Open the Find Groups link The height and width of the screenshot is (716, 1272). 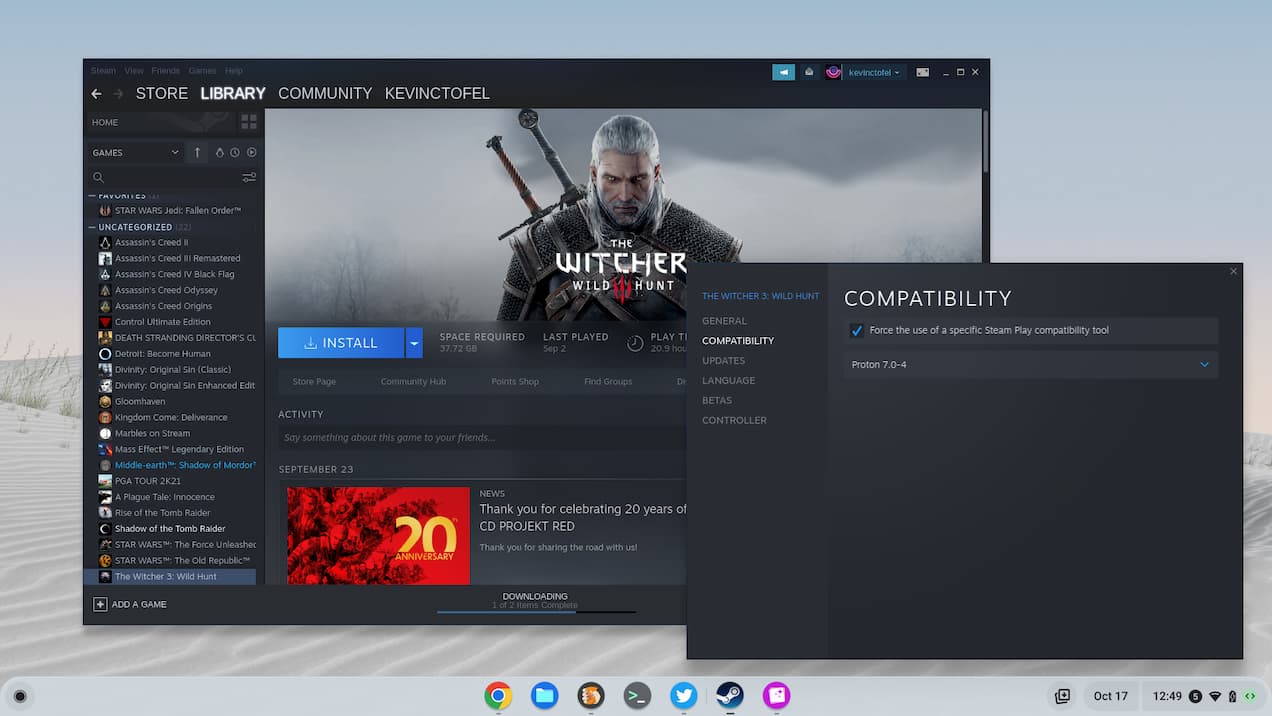click(x=608, y=382)
